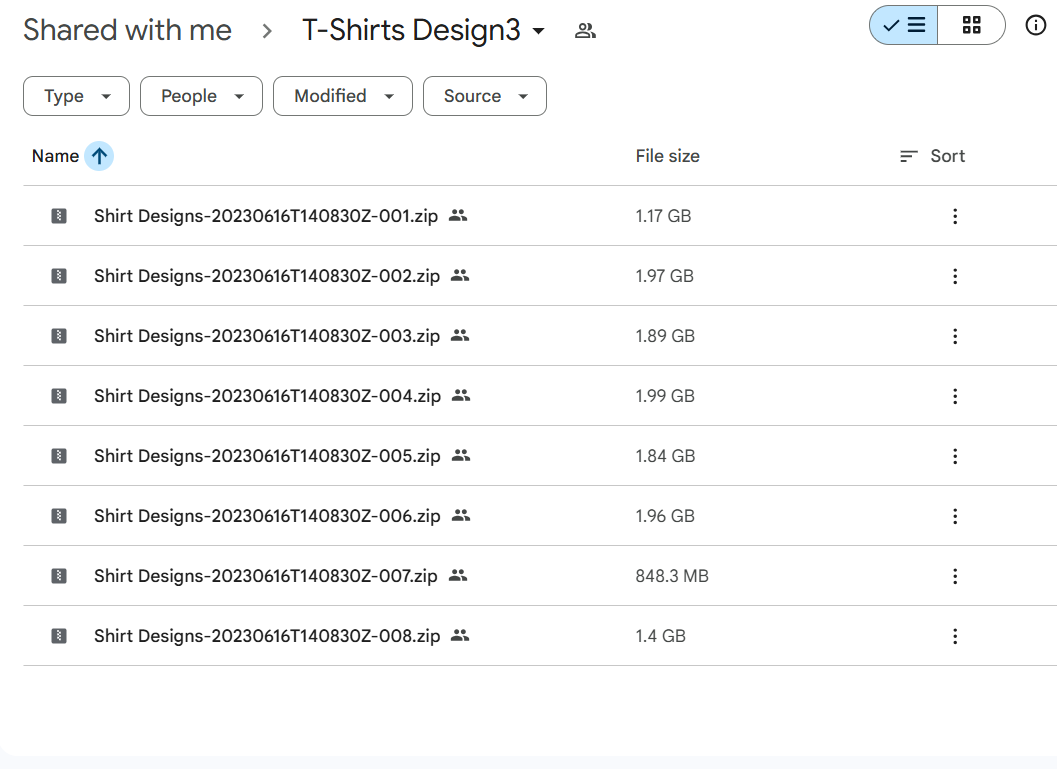The image size is (1057, 769).
Task: Click the File size column header
Action: click(667, 156)
